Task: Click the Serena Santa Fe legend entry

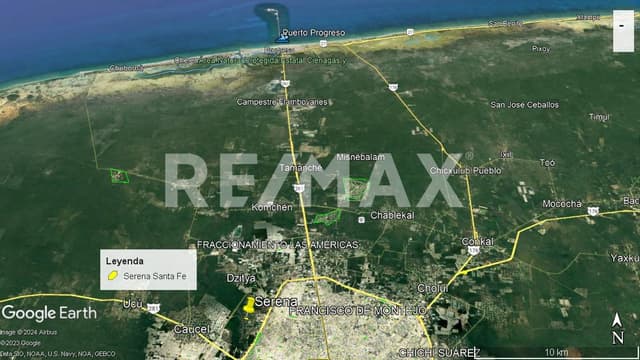Action: click(155, 276)
